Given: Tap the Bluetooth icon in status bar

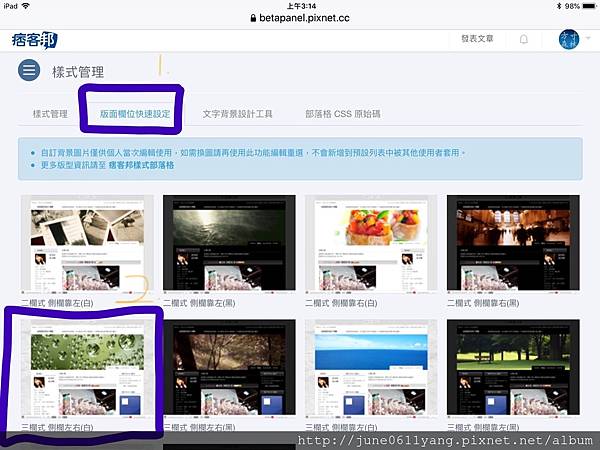Looking at the screenshot, I should click(559, 6).
